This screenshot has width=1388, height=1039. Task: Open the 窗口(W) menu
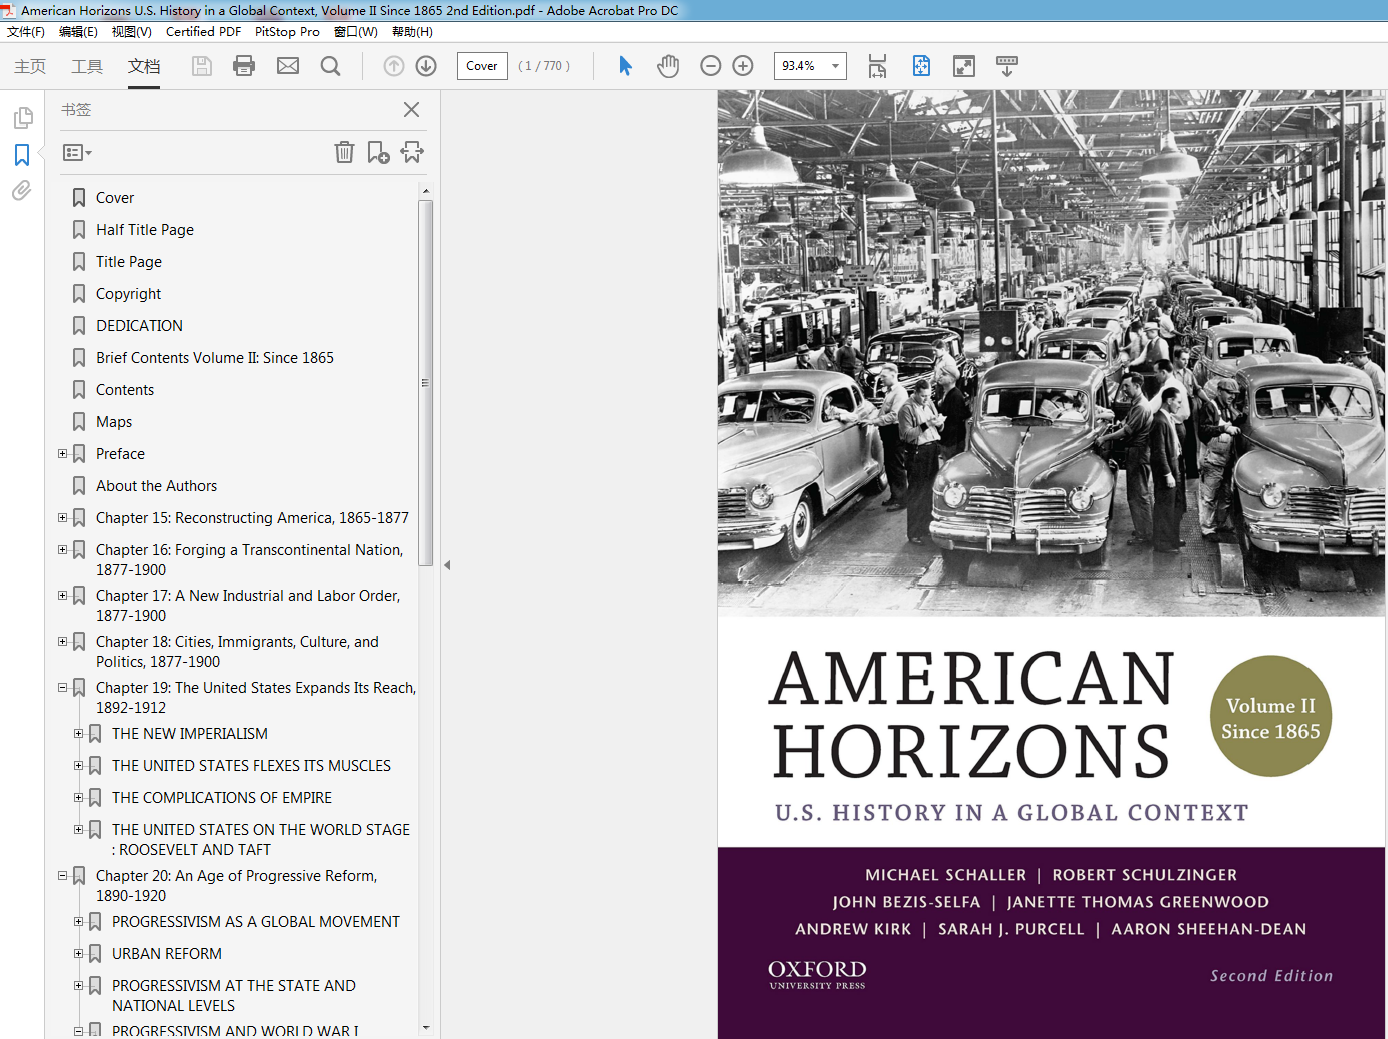click(x=356, y=32)
